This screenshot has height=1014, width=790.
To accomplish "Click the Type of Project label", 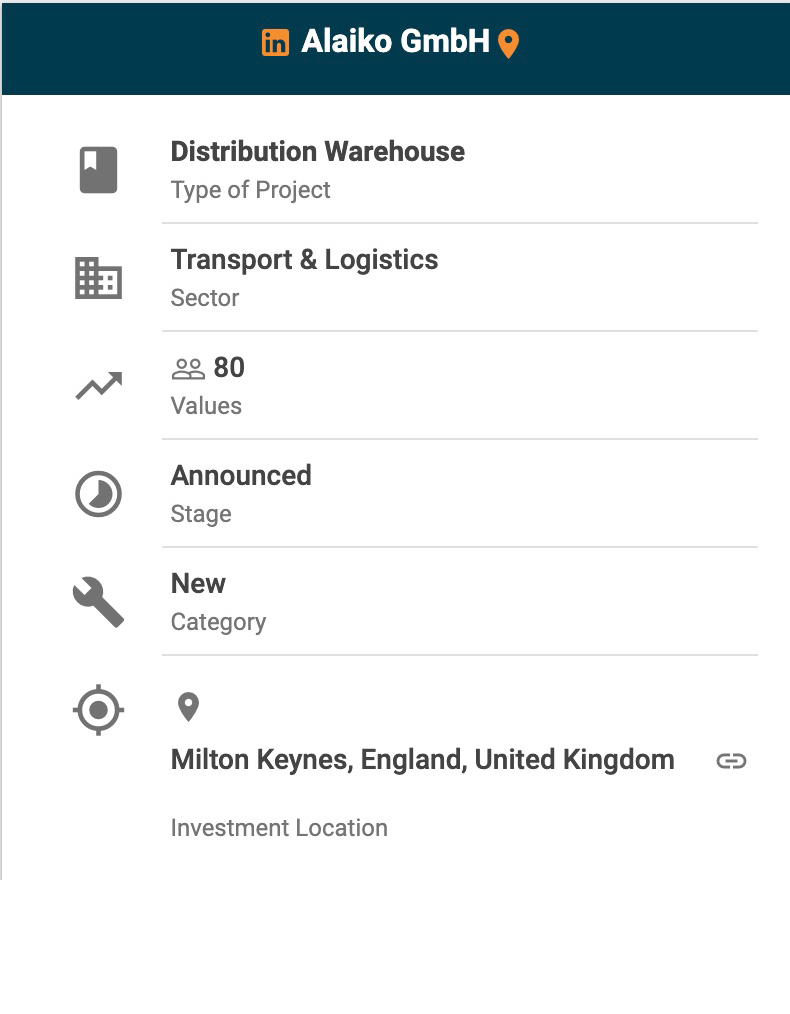I will point(250,190).
